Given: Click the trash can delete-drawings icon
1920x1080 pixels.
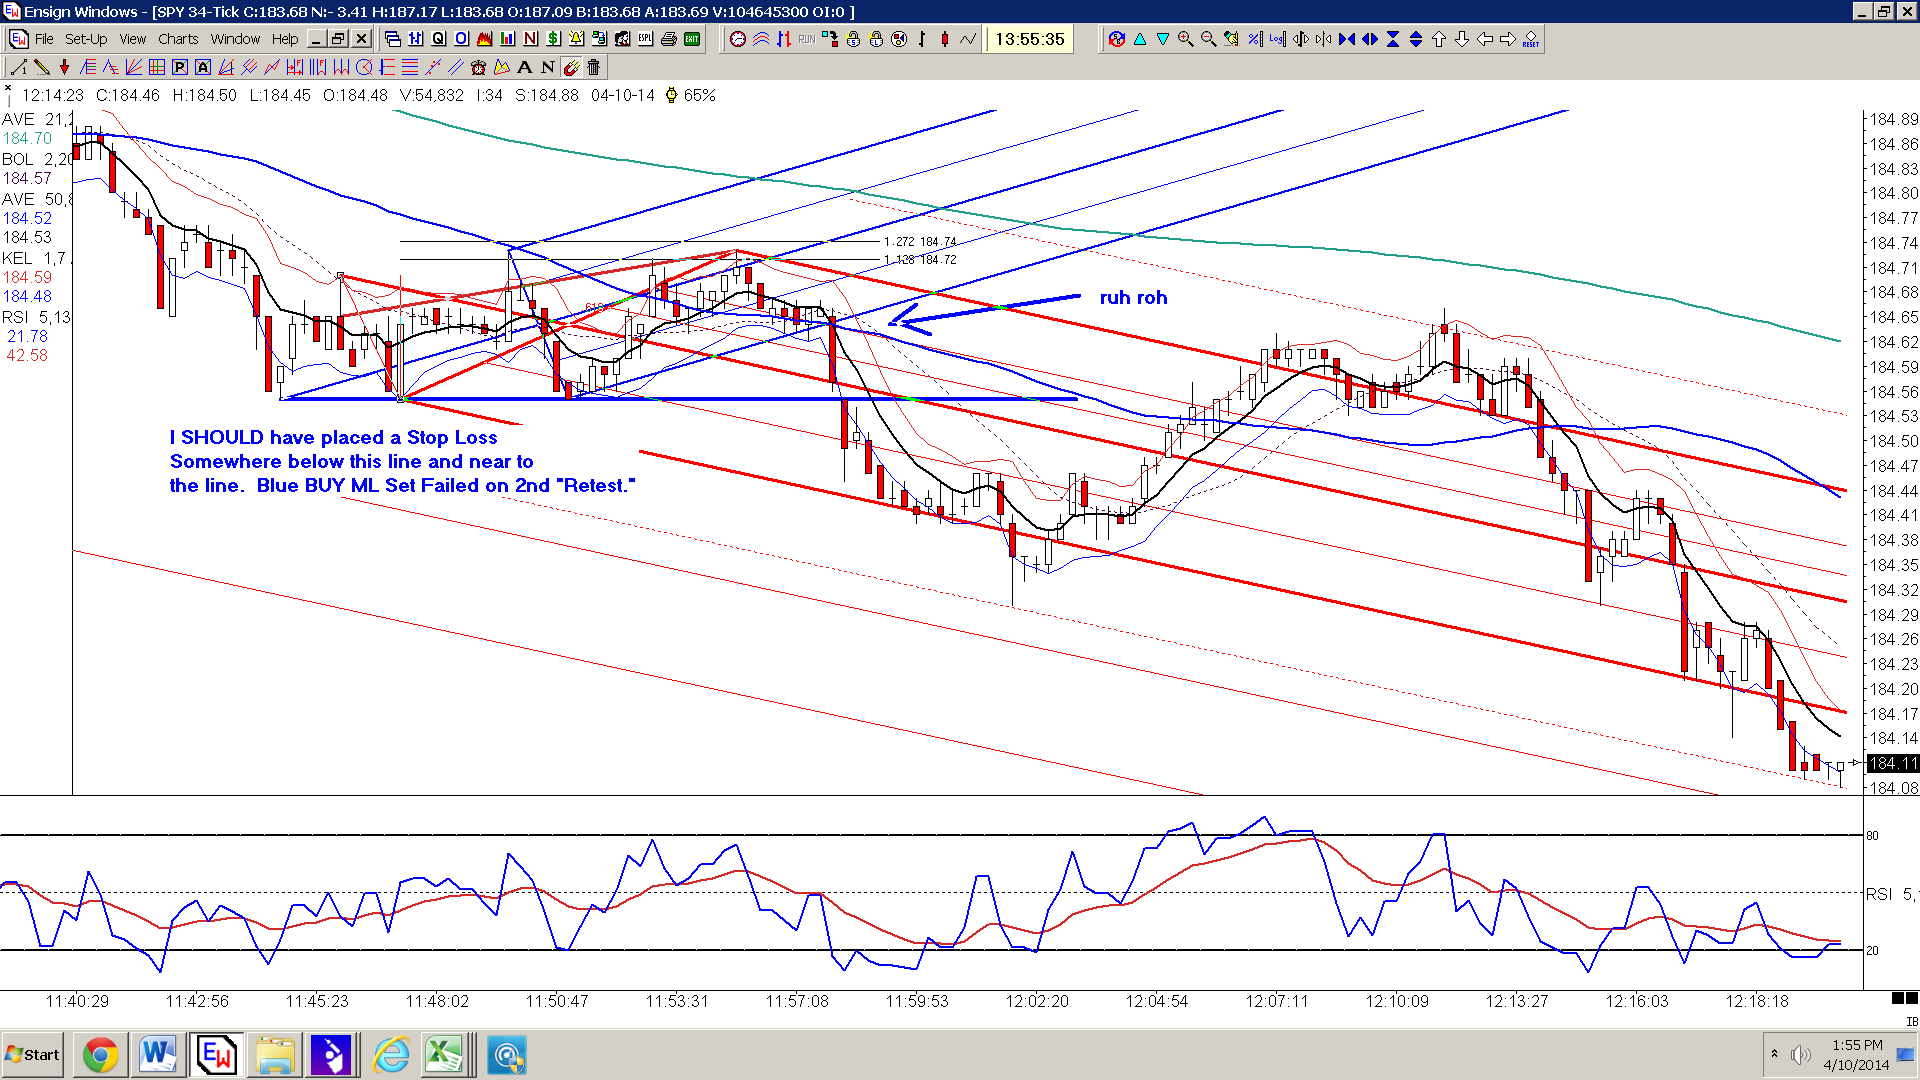Looking at the screenshot, I should (x=593, y=67).
